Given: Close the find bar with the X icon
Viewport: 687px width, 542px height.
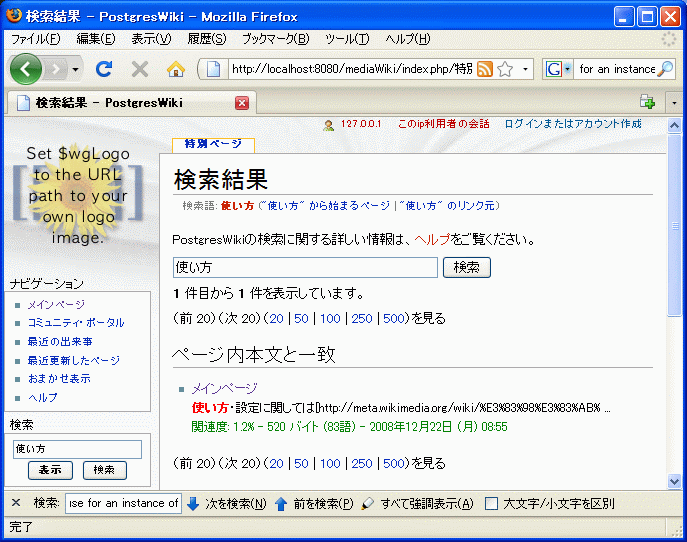Looking at the screenshot, I should click(16, 503).
